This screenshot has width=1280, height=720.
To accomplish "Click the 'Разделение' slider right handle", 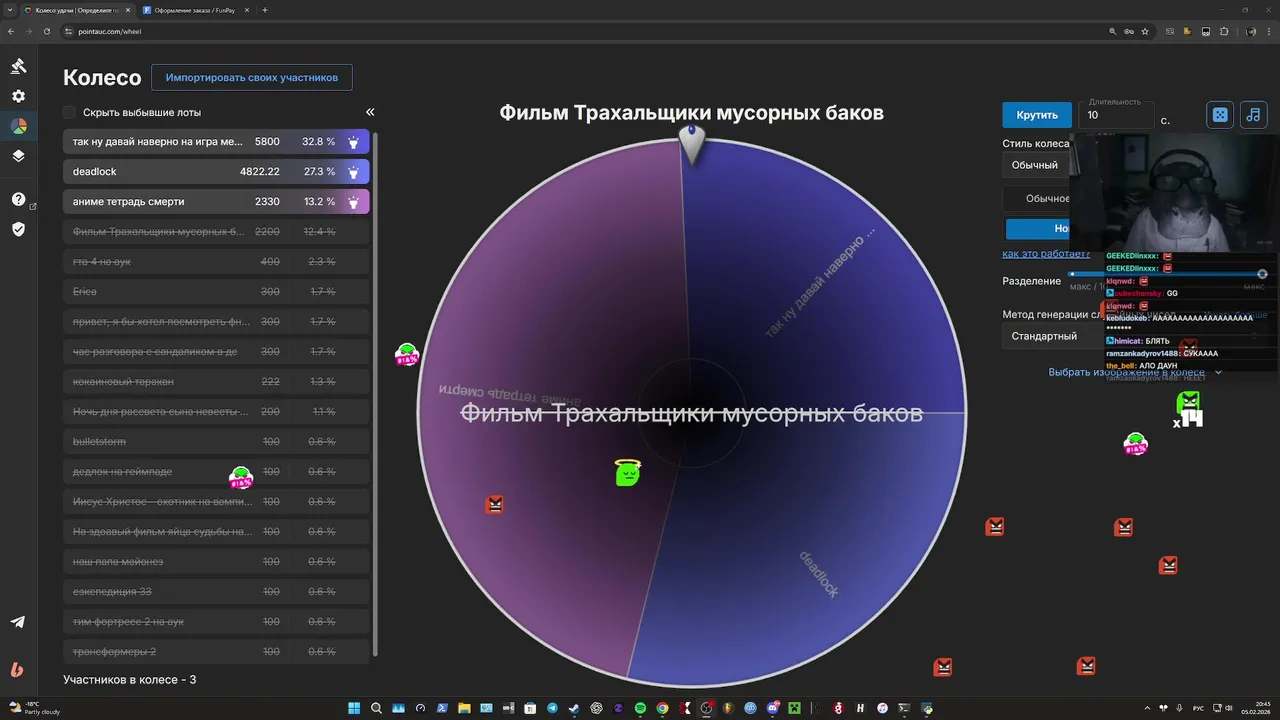I will click(x=1262, y=274).
